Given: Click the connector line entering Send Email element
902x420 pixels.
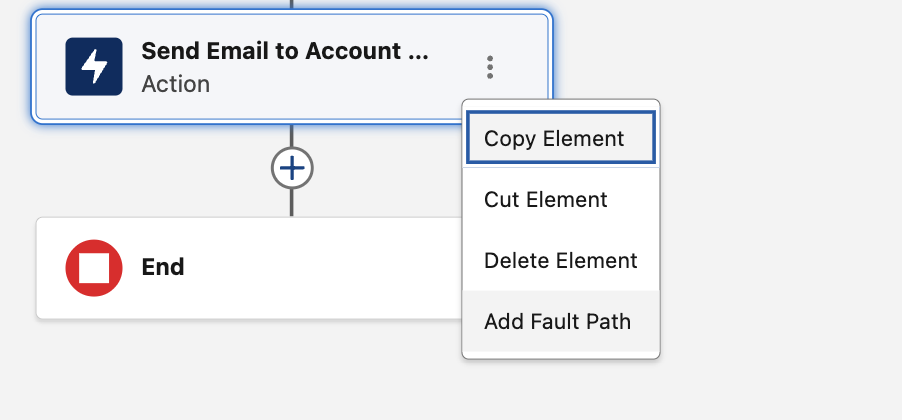Looking at the screenshot, I should pos(292,5).
